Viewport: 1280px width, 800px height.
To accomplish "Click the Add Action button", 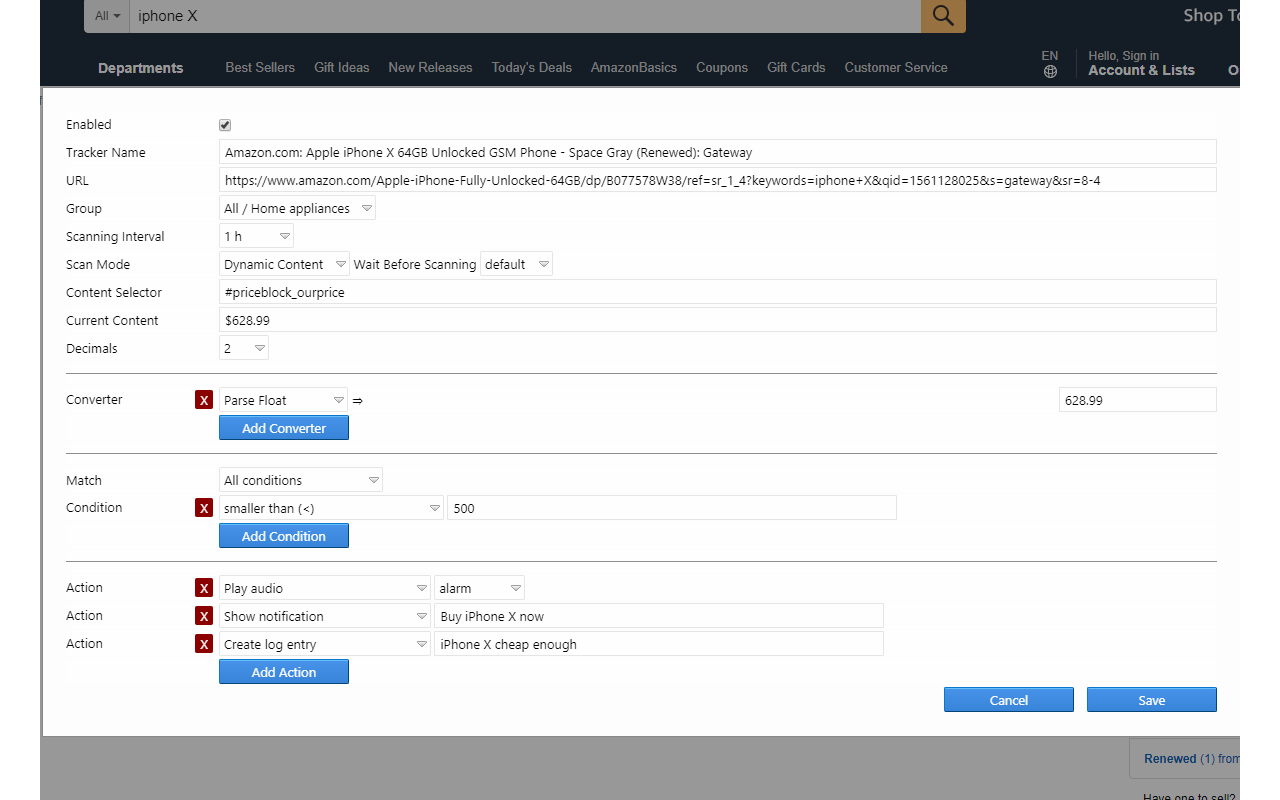I will tap(284, 672).
